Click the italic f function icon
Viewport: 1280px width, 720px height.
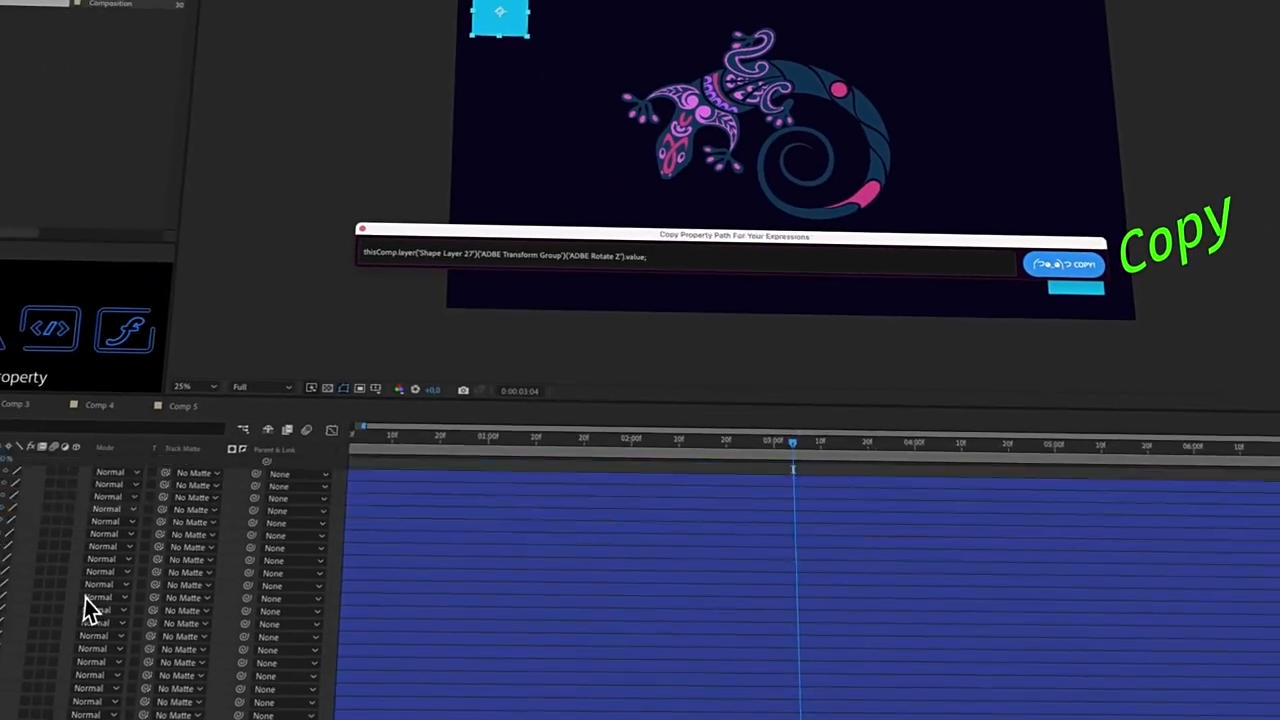pyautogui.click(x=126, y=330)
